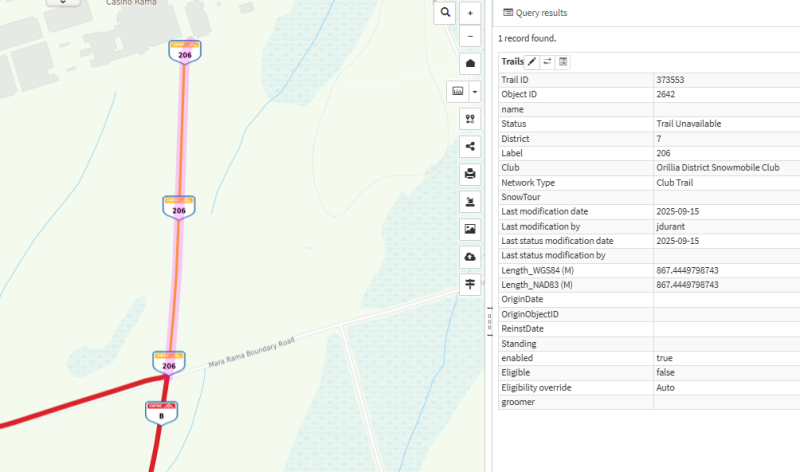Open the cloud upload tool
This screenshot has width=800, height=472.
pos(470,257)
